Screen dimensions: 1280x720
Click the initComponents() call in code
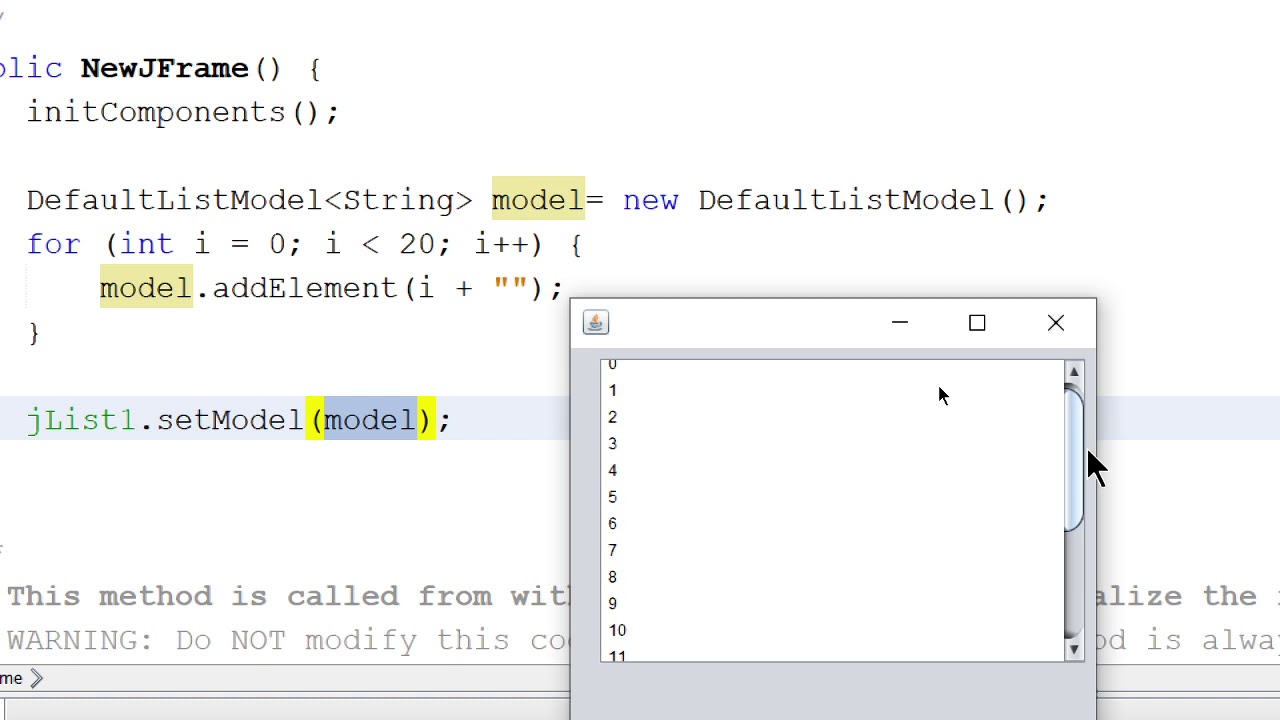(183, 112)
